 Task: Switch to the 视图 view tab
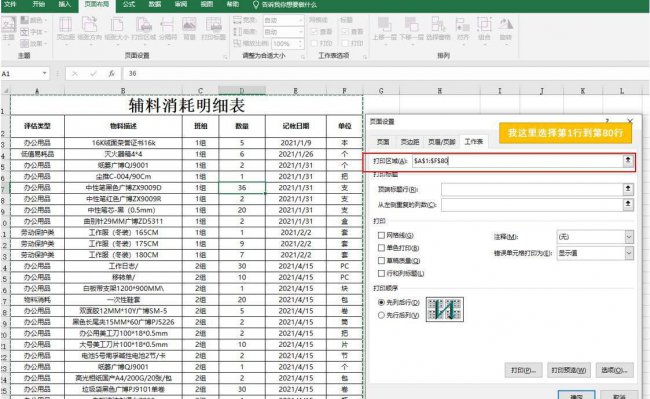click(x=207, y=4)
